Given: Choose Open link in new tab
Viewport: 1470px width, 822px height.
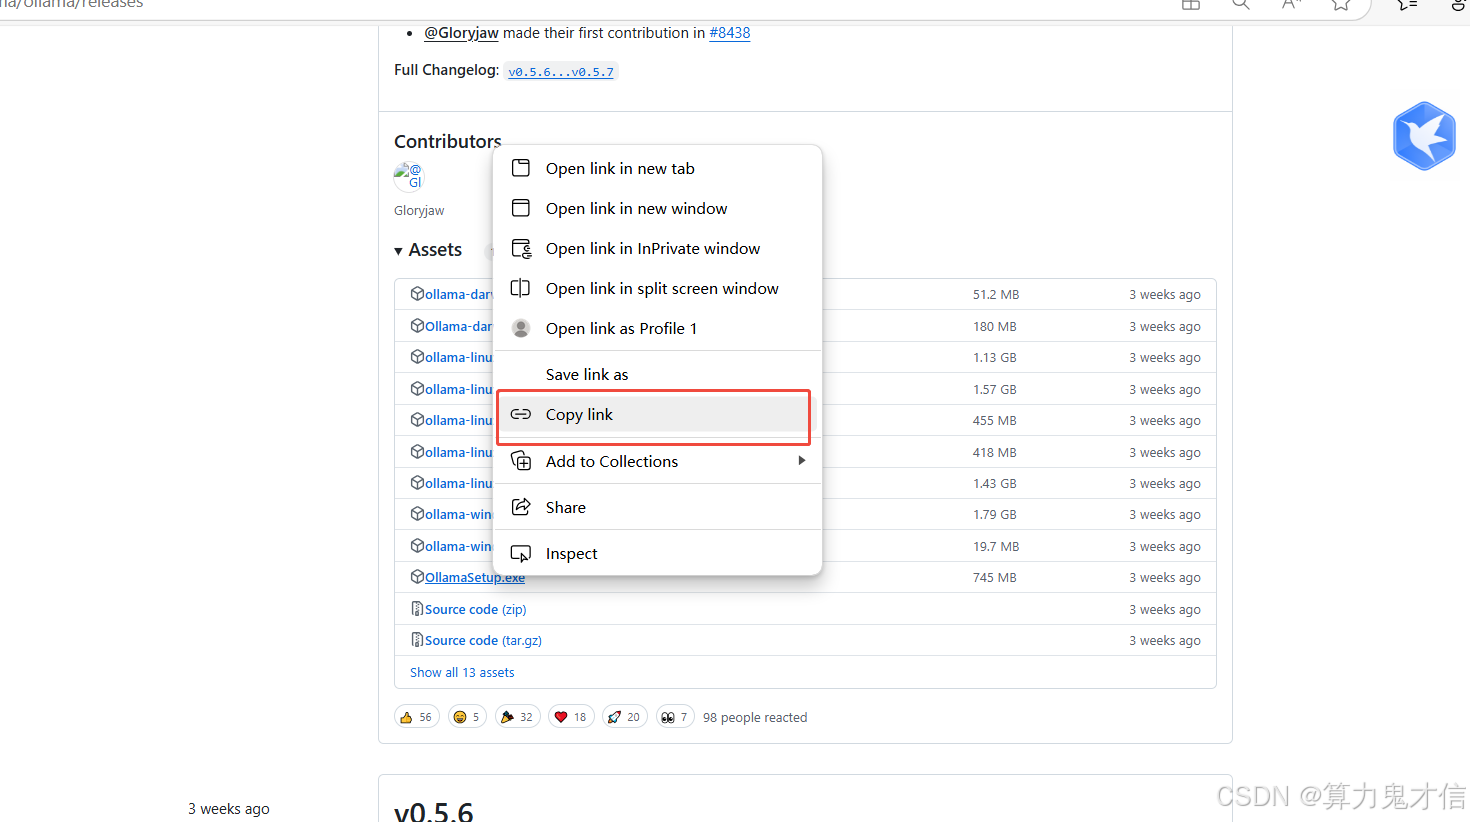Looking at the screenshot, I should pos(658,168).
